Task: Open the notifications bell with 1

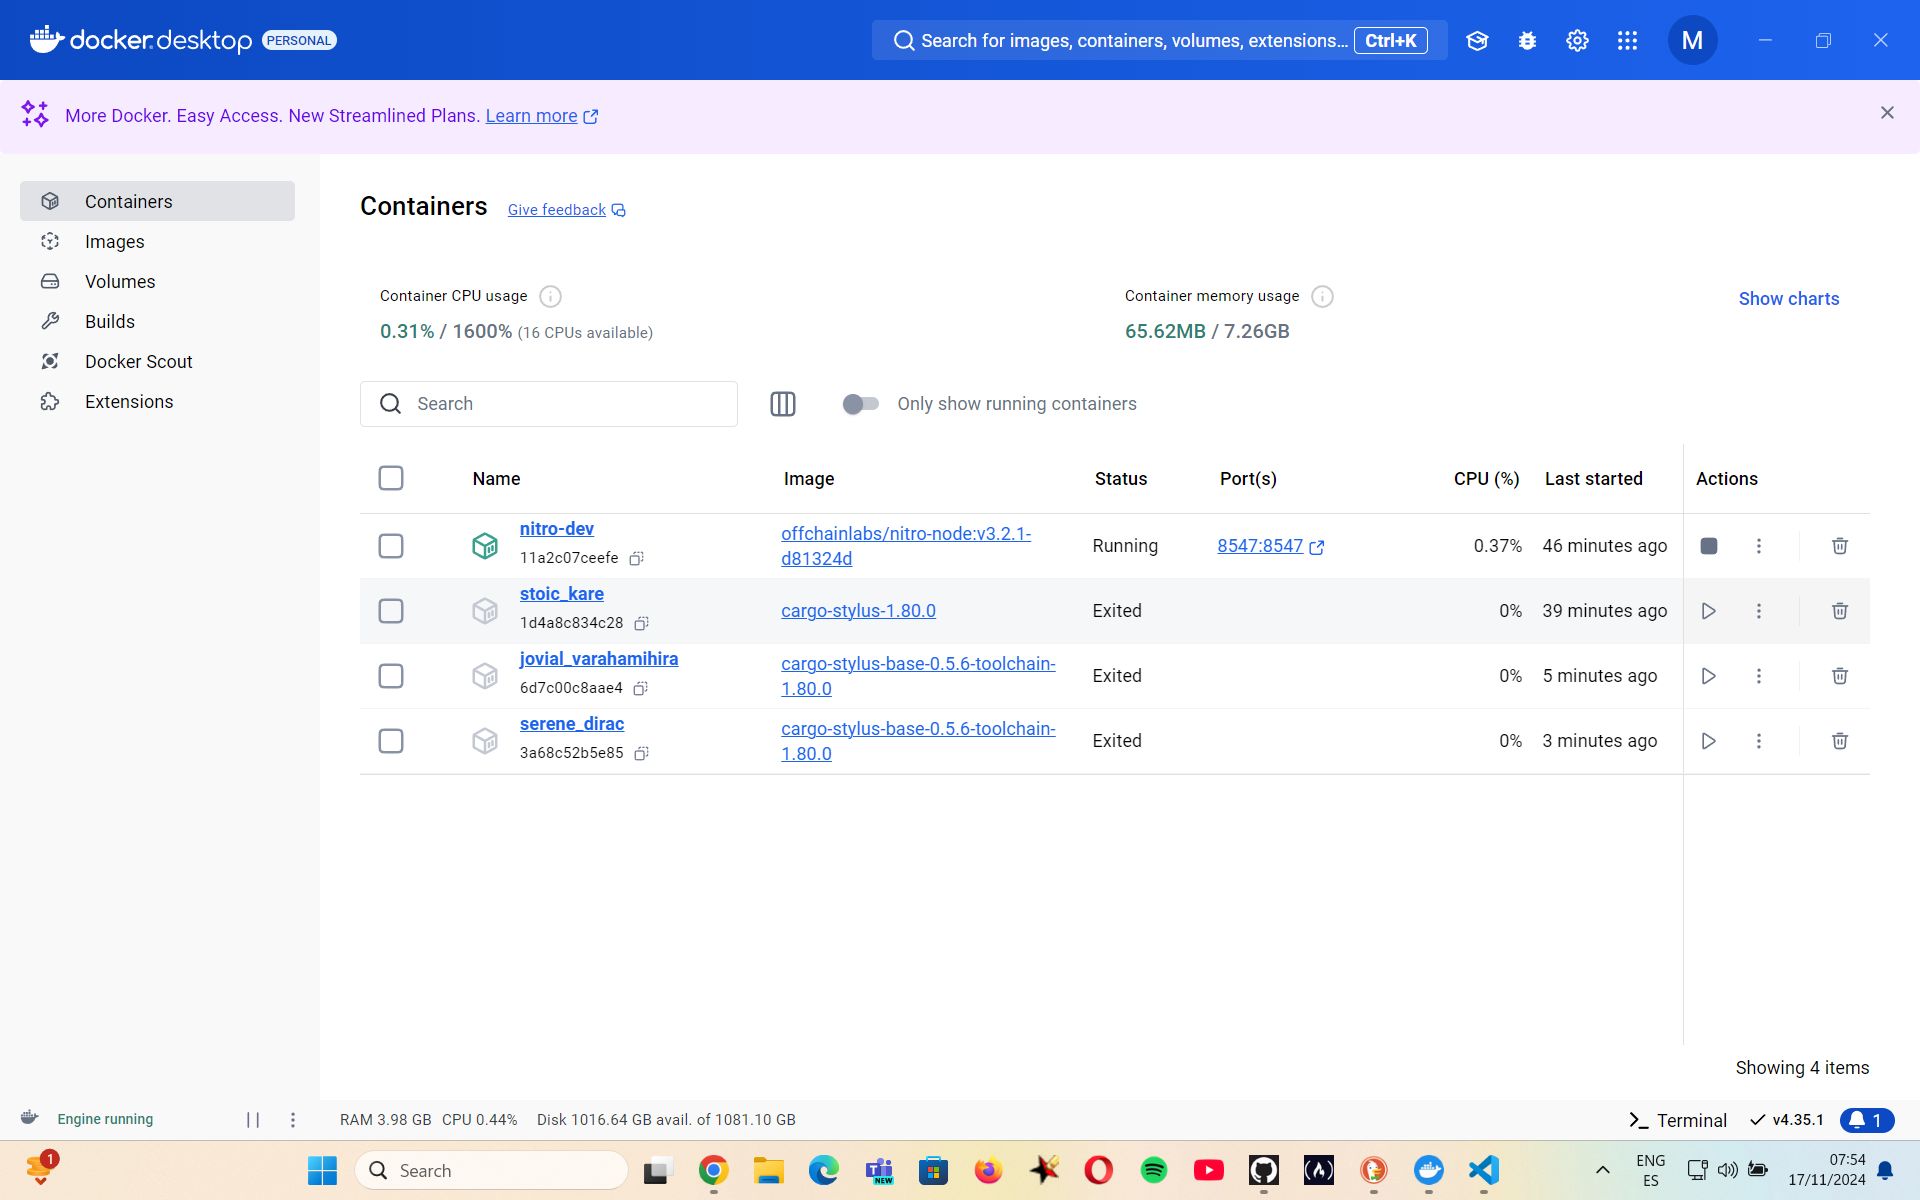Action: tap(1866, 1120)
